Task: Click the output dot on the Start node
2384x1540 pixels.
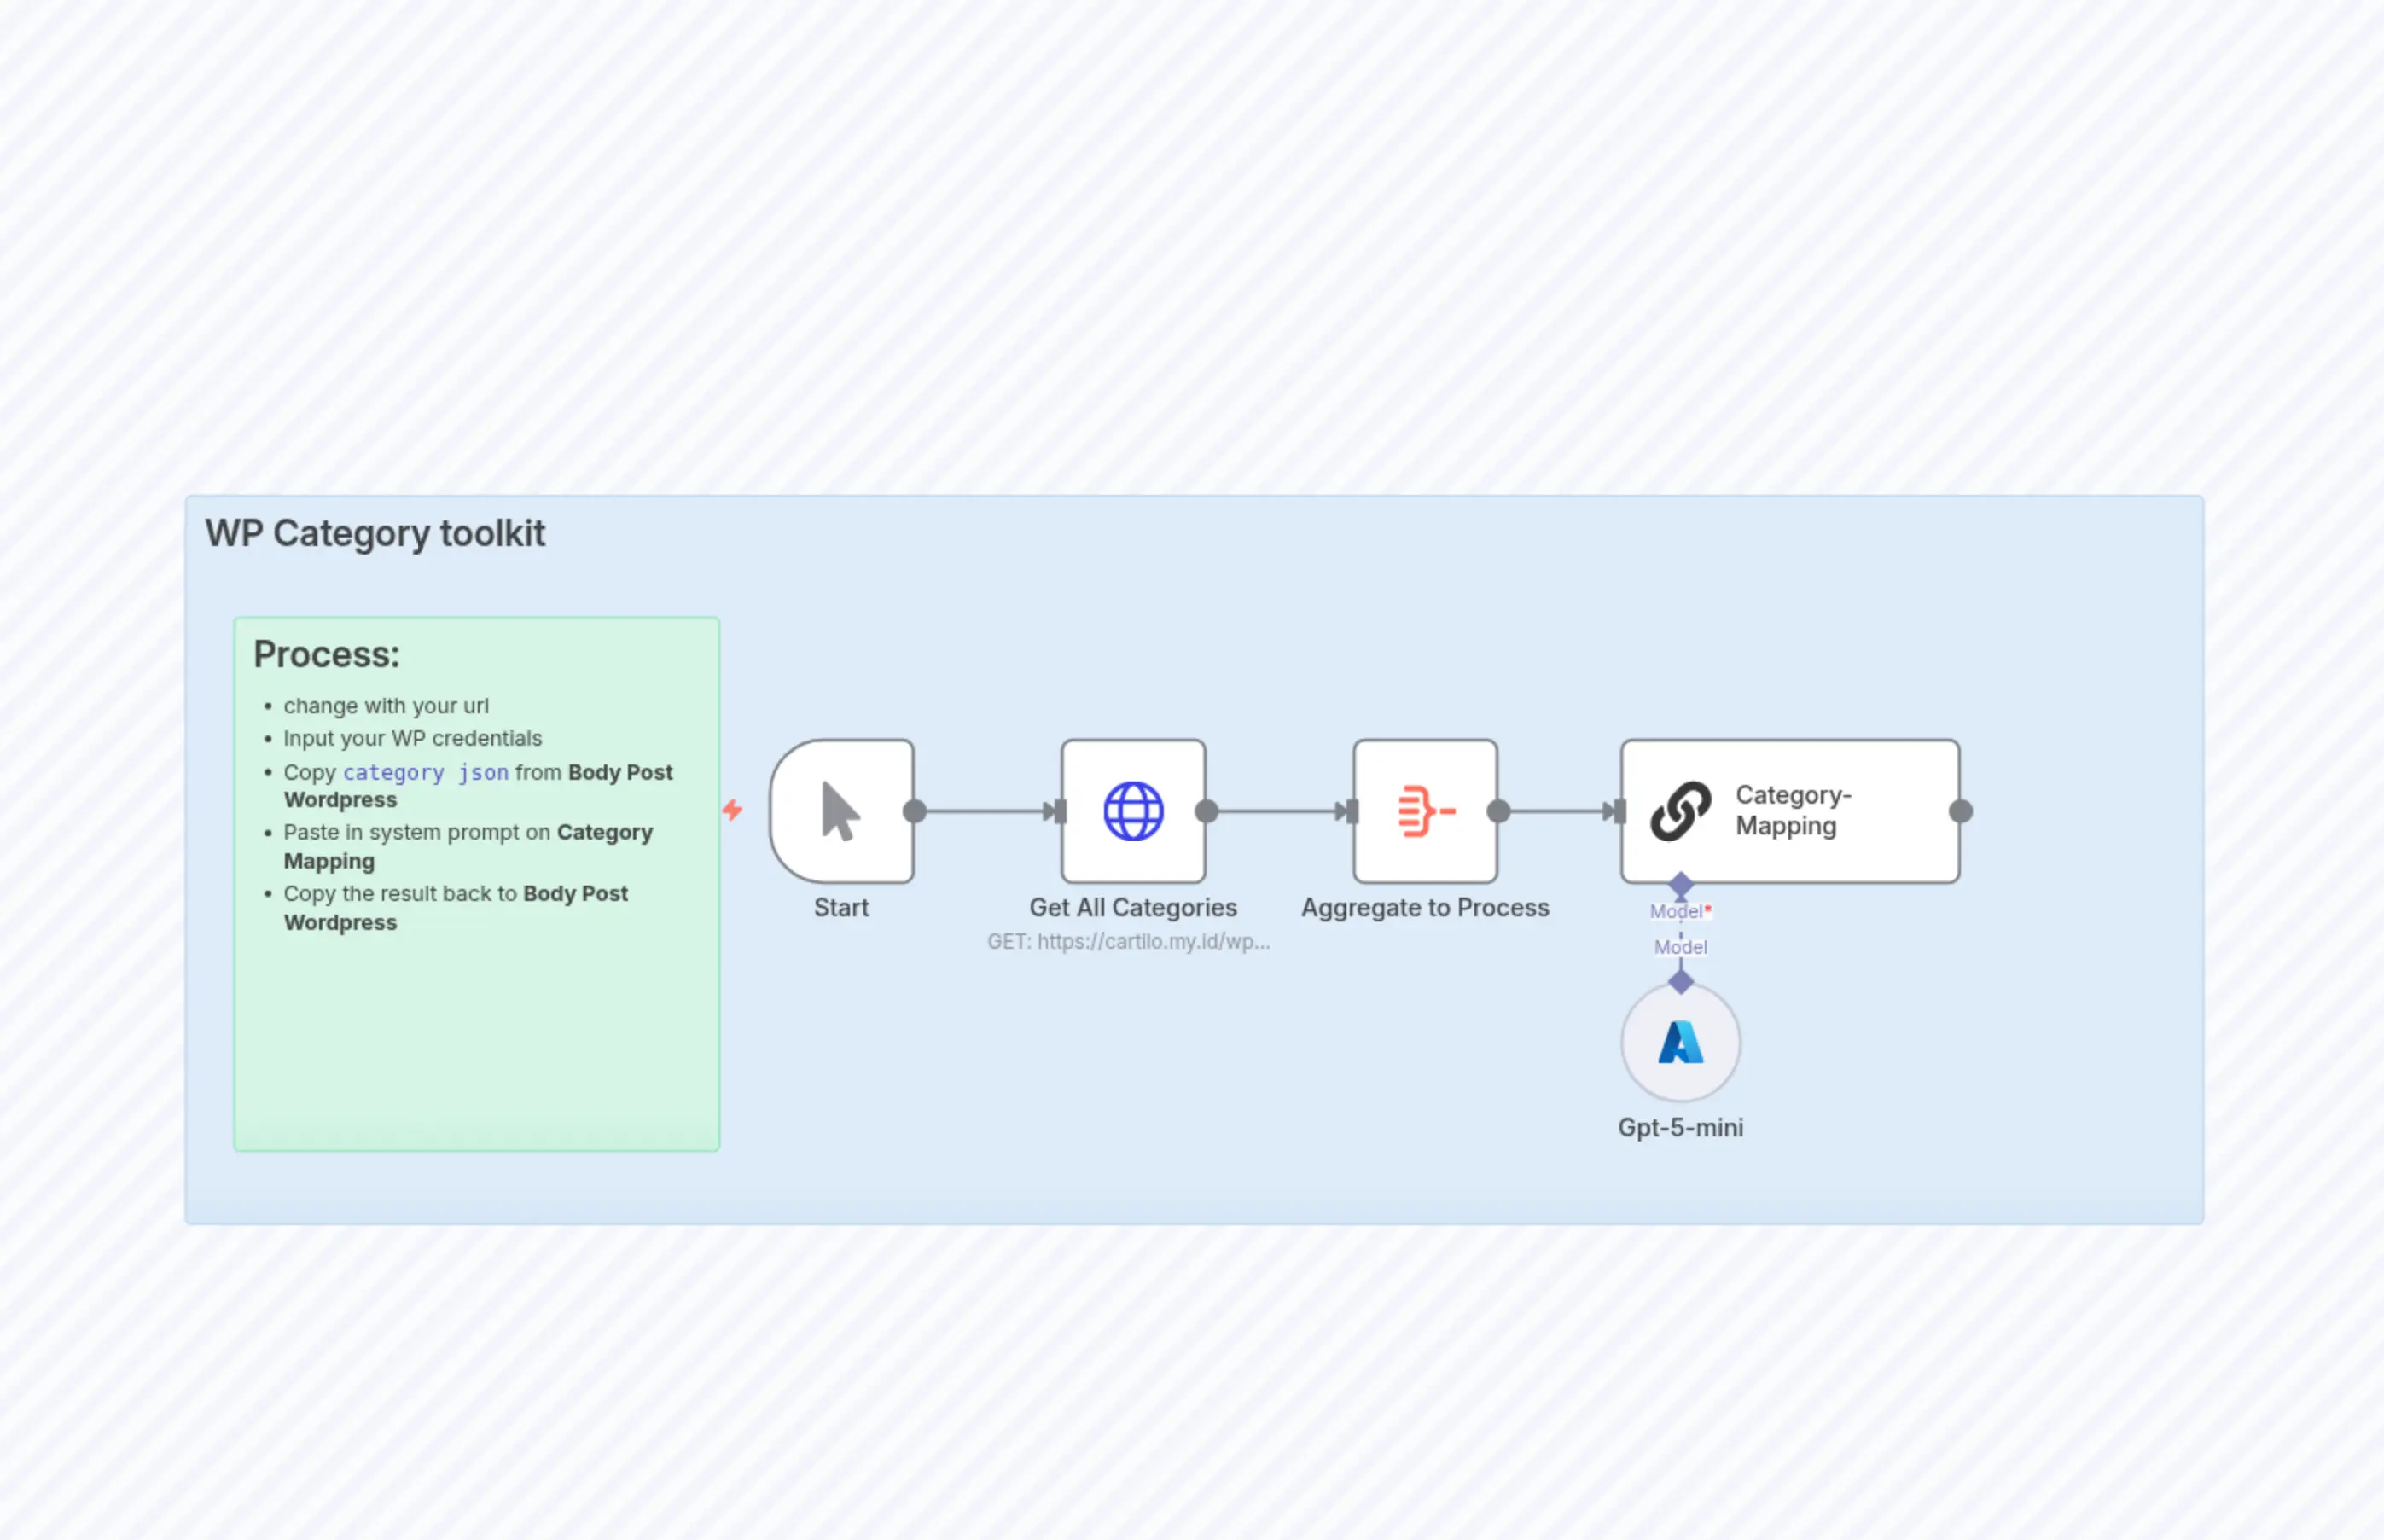Action: (914, 811)
